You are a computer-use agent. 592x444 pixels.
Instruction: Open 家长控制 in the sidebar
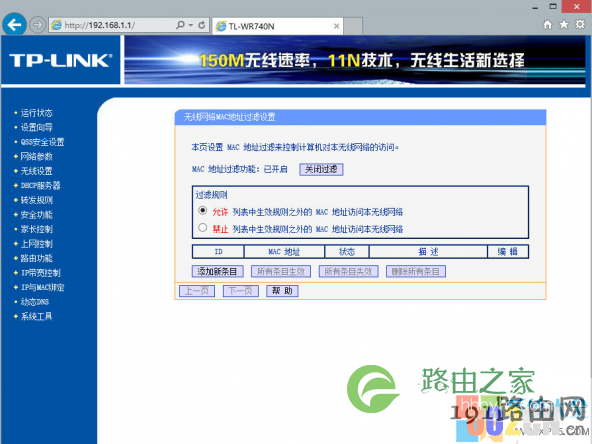point(36,229)
